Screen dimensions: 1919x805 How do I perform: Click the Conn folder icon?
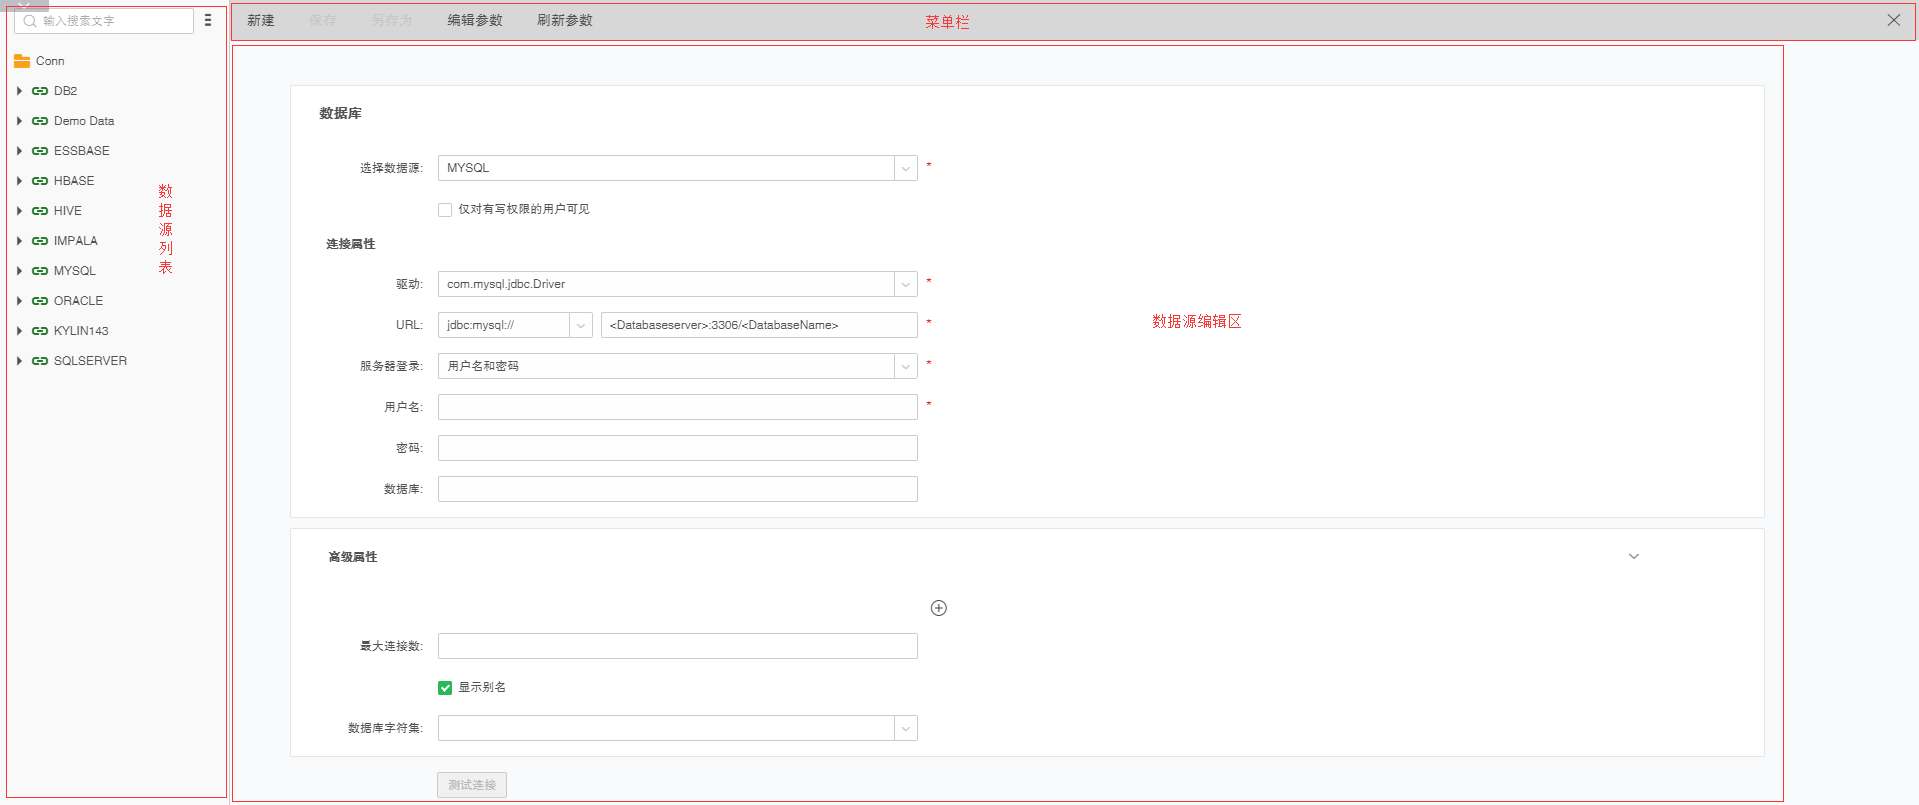pyautogui.click(x=22, y=61)
